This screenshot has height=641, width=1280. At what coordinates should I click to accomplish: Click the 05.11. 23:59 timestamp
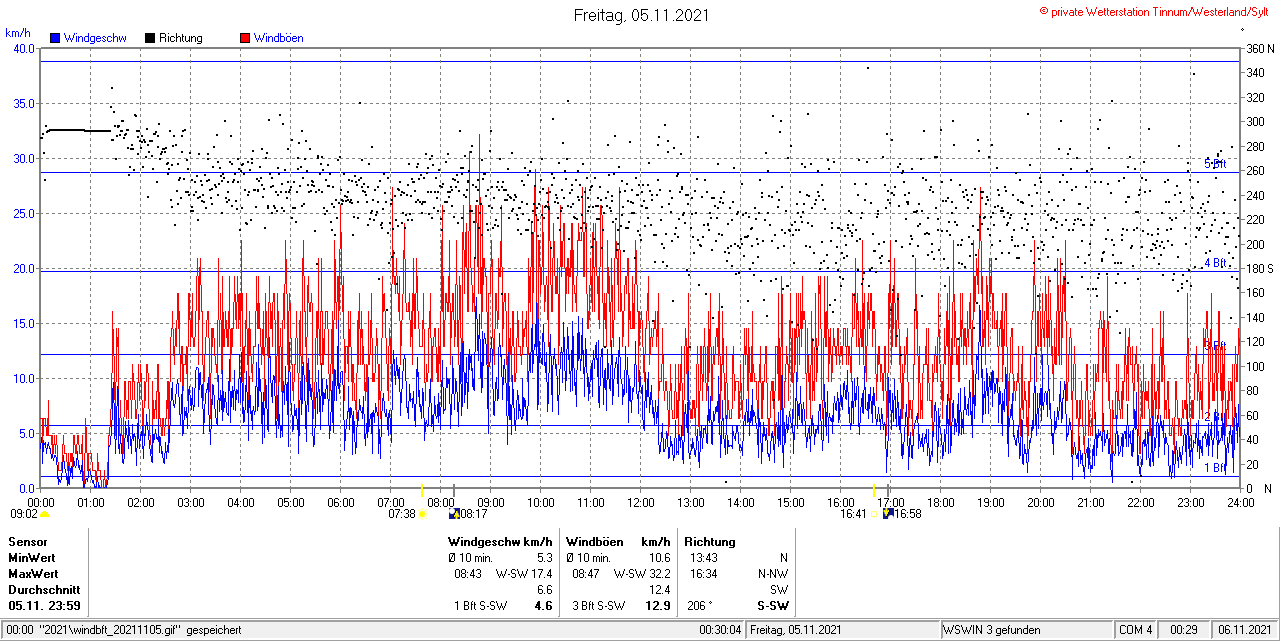[44, 606]
